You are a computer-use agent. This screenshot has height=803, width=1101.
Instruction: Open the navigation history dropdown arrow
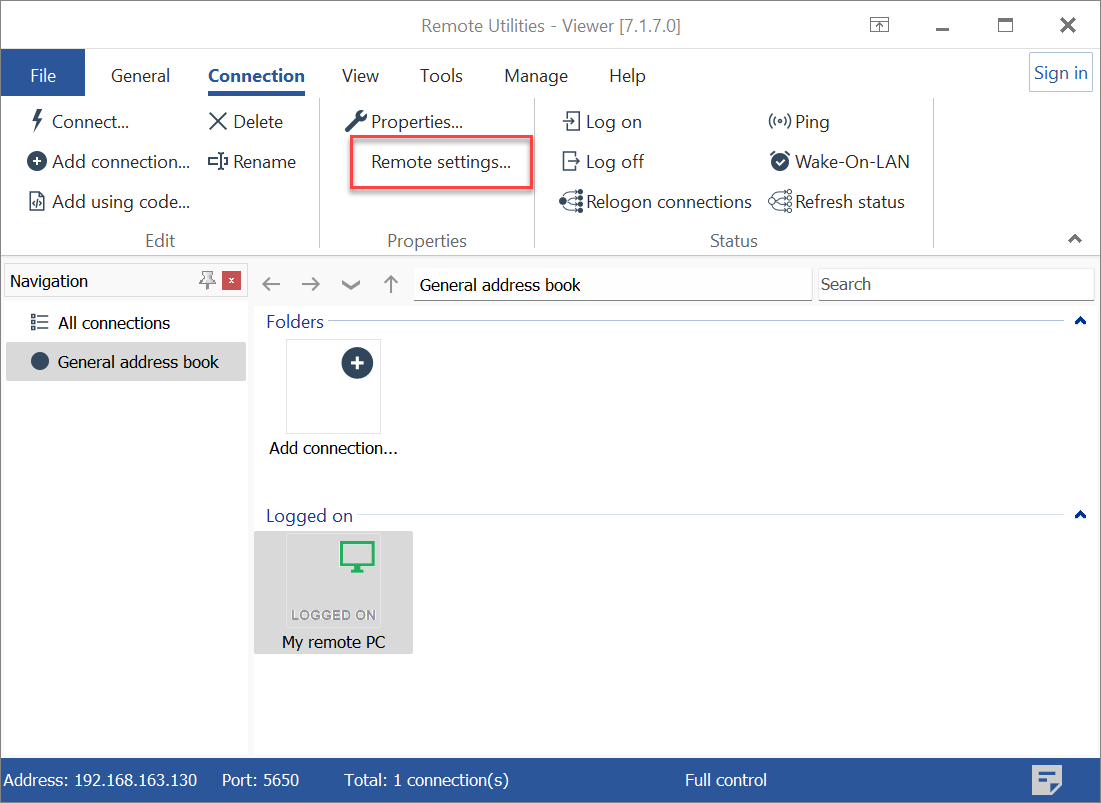tap(350, 285)
